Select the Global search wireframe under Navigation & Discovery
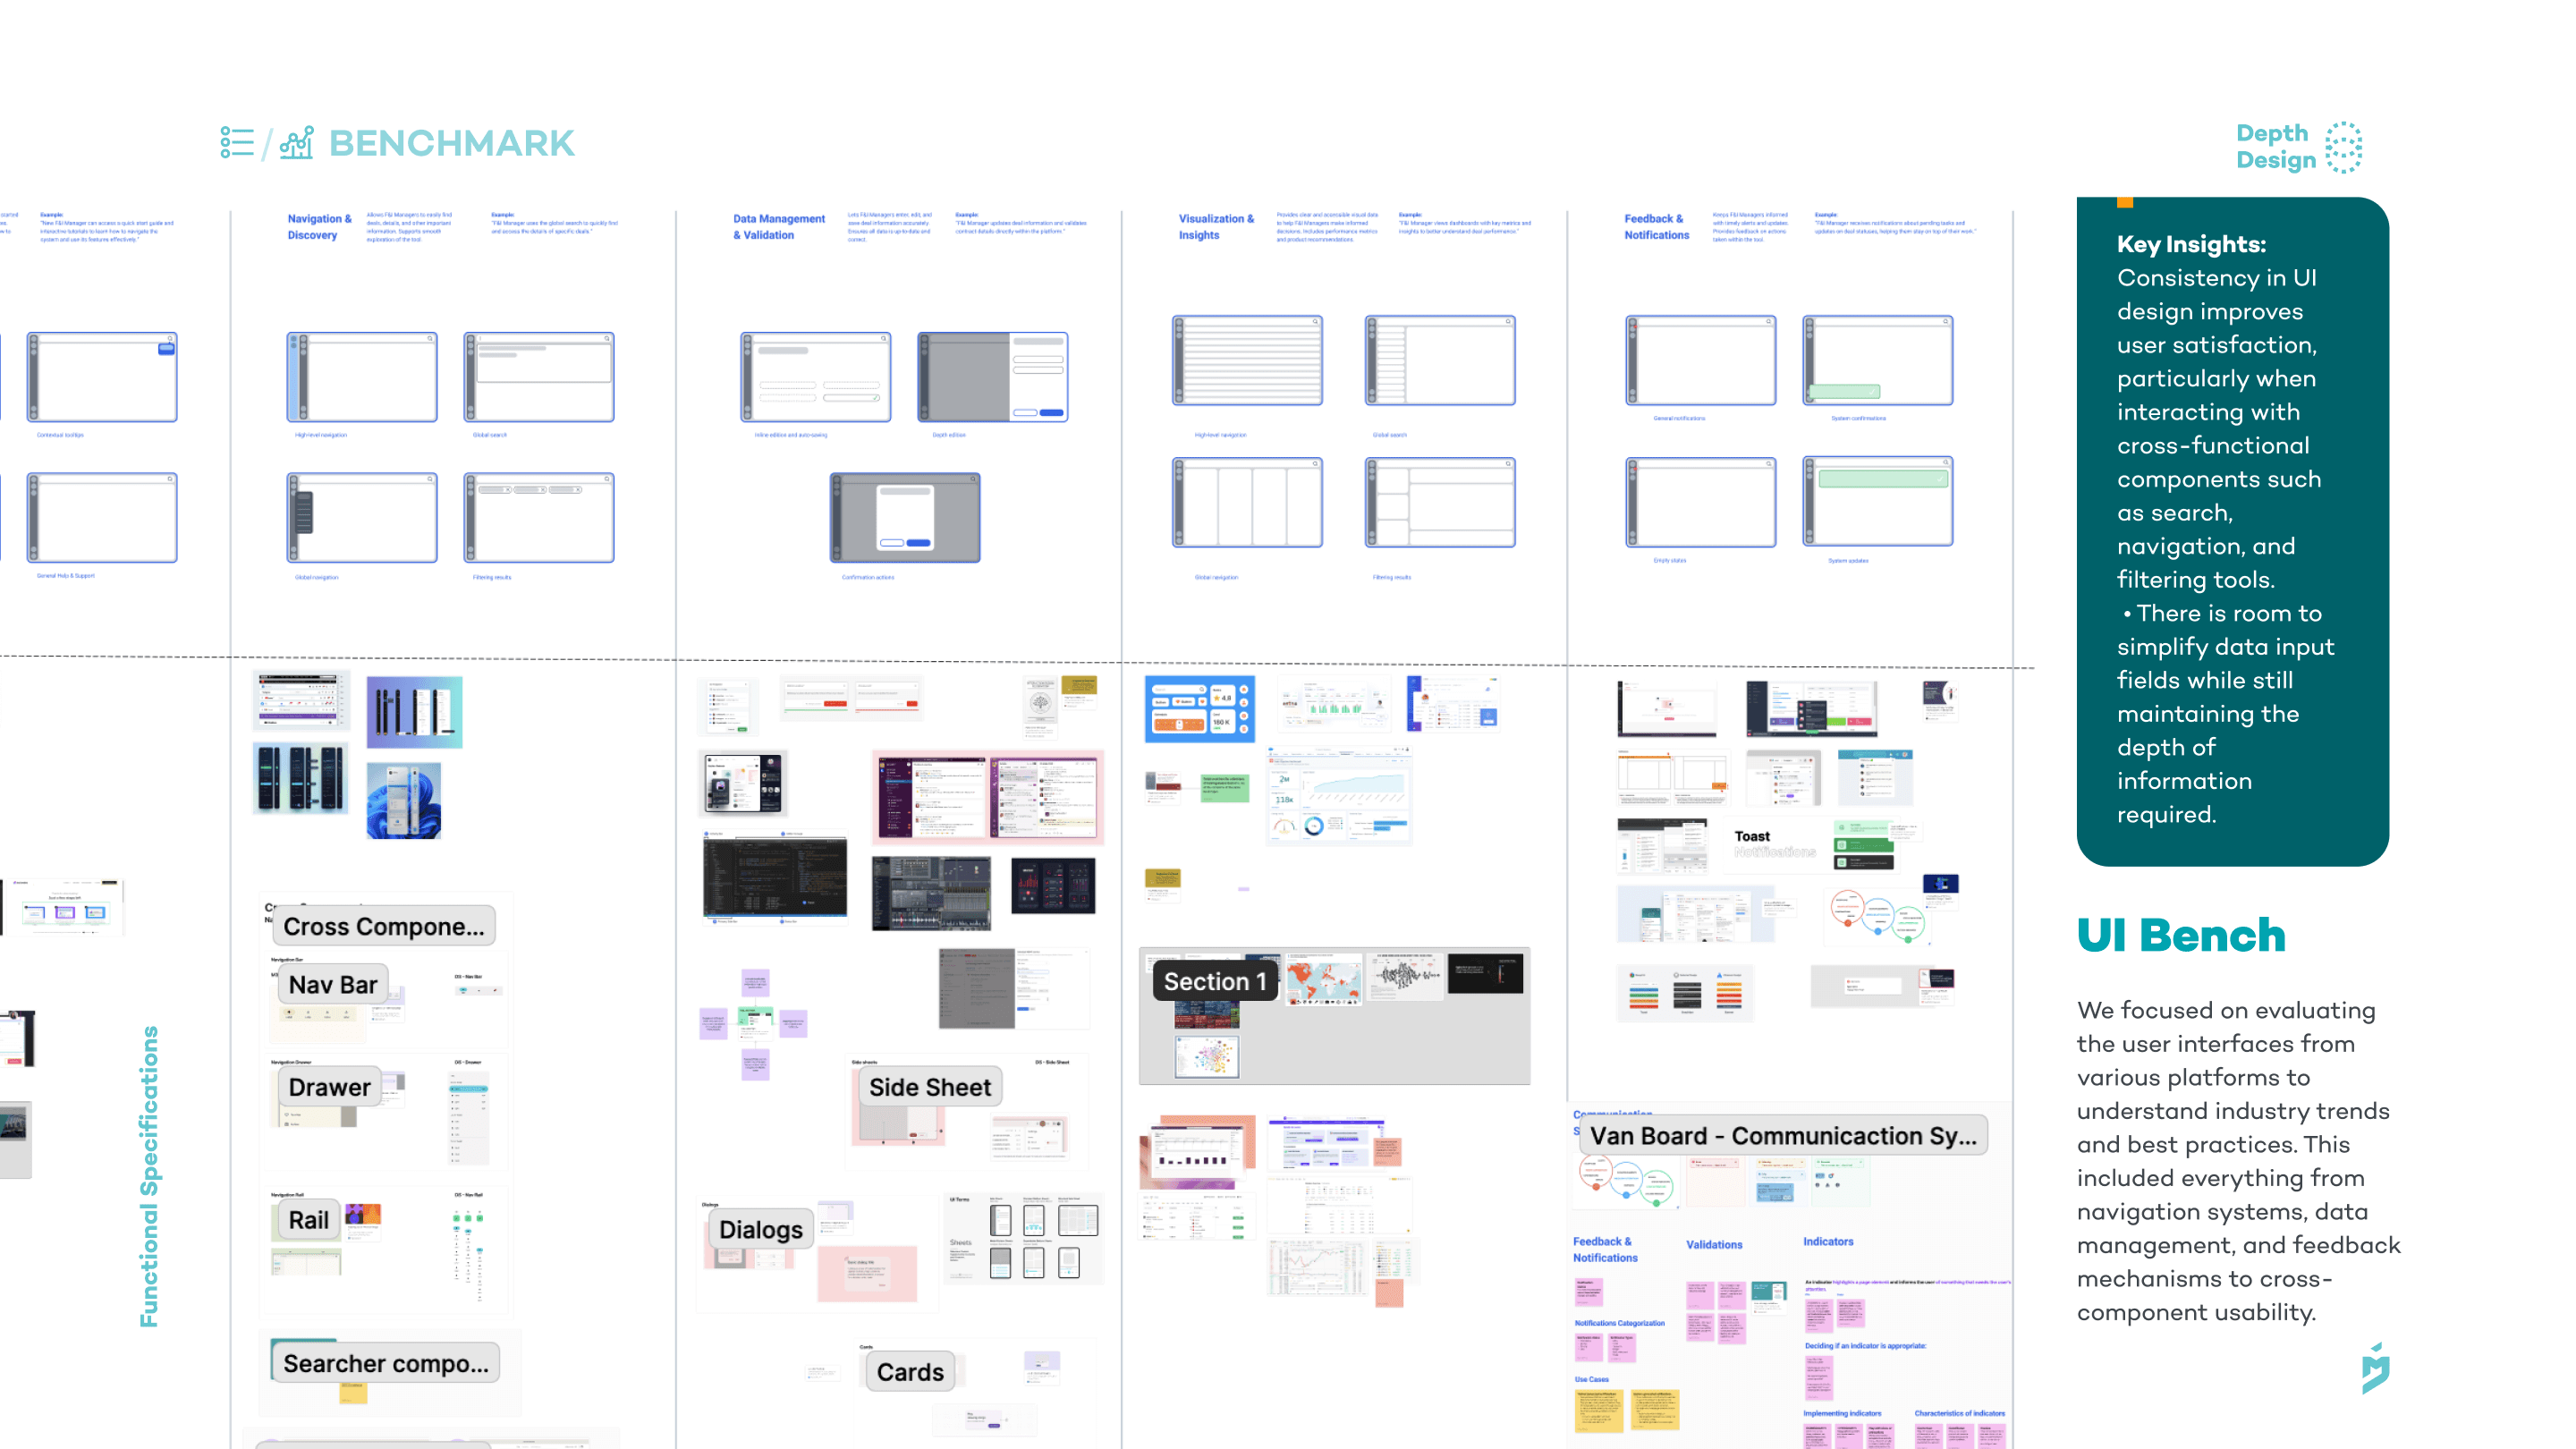Image resolution: width=2576 pixels, height=1449 pixels. pyautogui.click(x=539, y=377)
